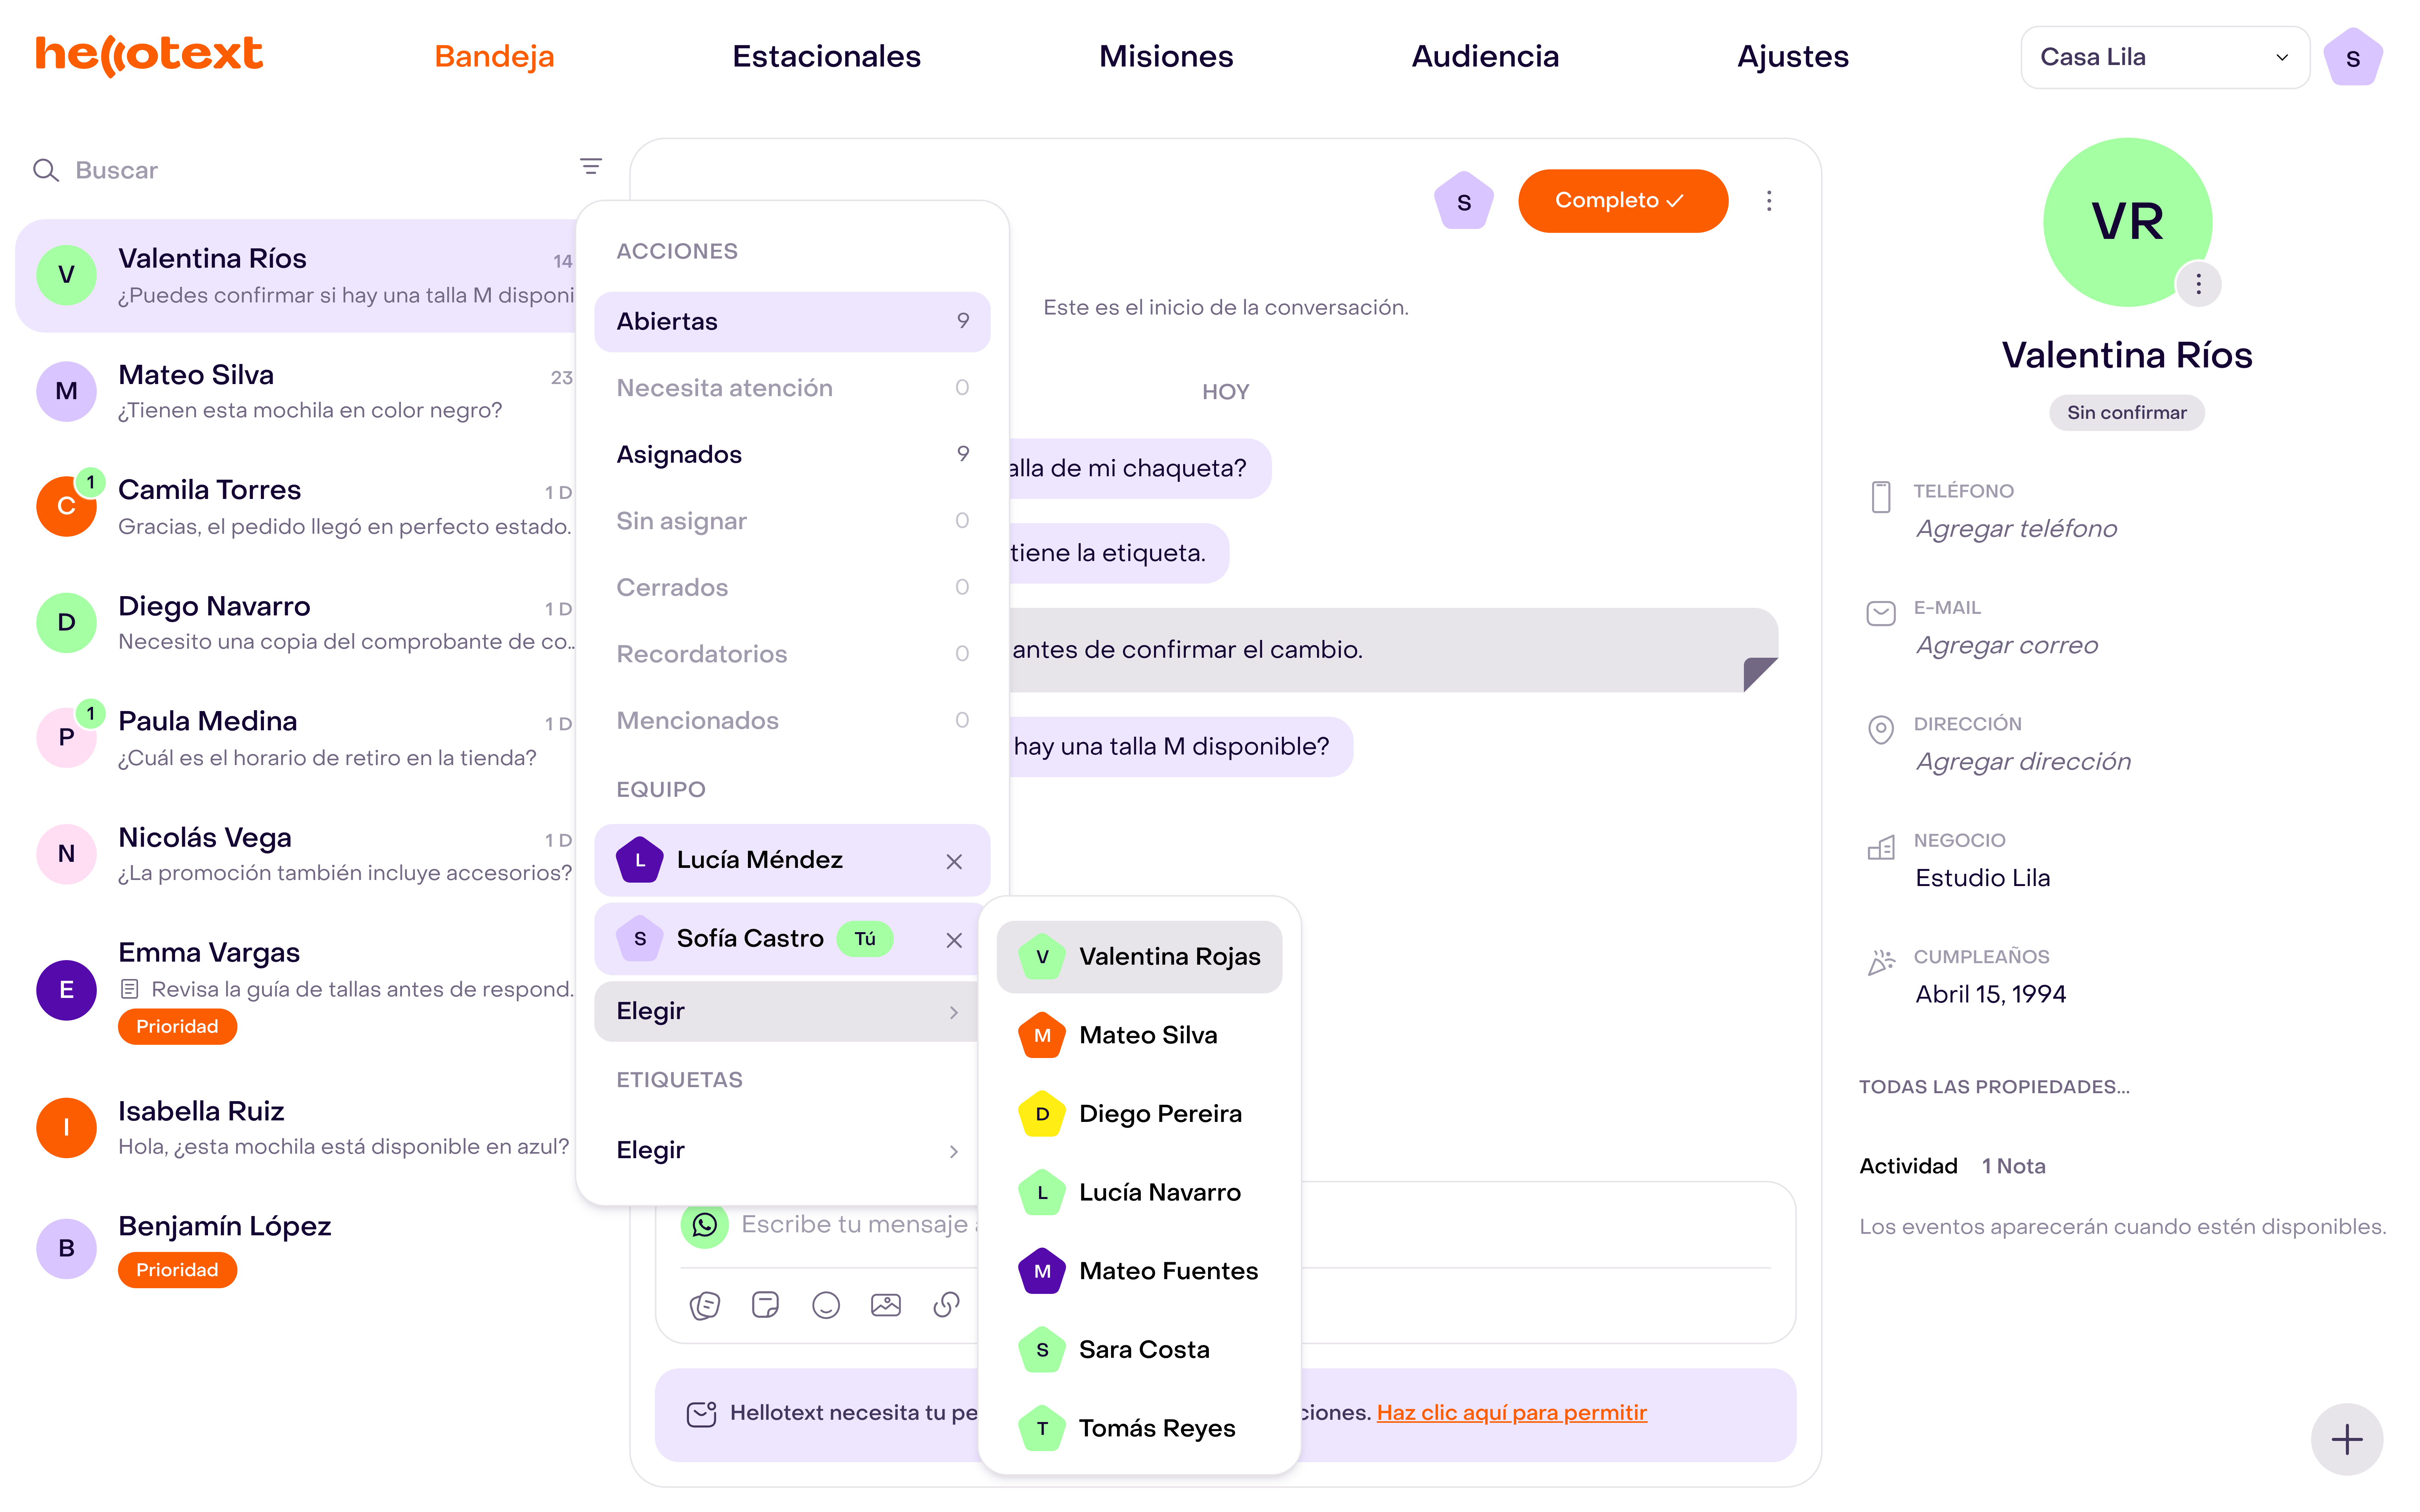Remove Sofía Castro from team filter

click(x=954, y=940)
